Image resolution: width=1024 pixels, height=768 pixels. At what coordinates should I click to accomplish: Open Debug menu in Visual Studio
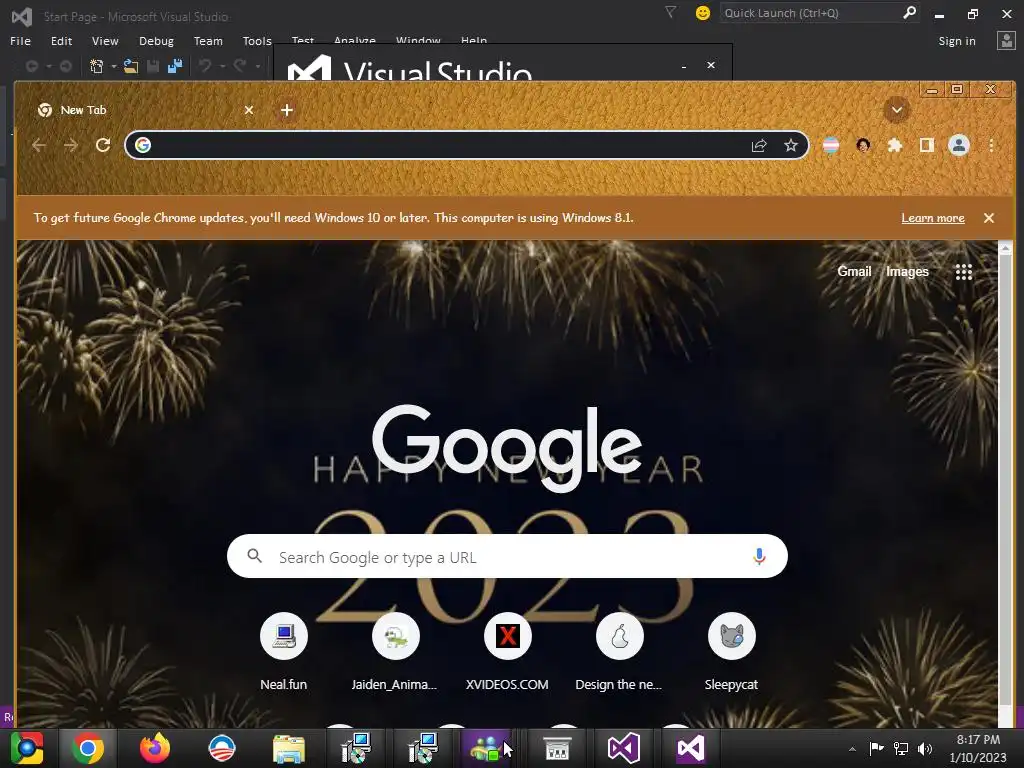(x=156, y=40)
